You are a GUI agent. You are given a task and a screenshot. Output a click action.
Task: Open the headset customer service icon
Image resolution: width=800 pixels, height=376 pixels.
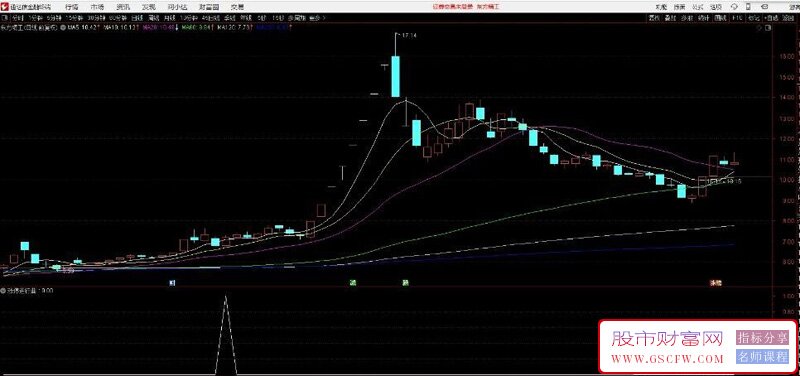click(x=734, y=7)
